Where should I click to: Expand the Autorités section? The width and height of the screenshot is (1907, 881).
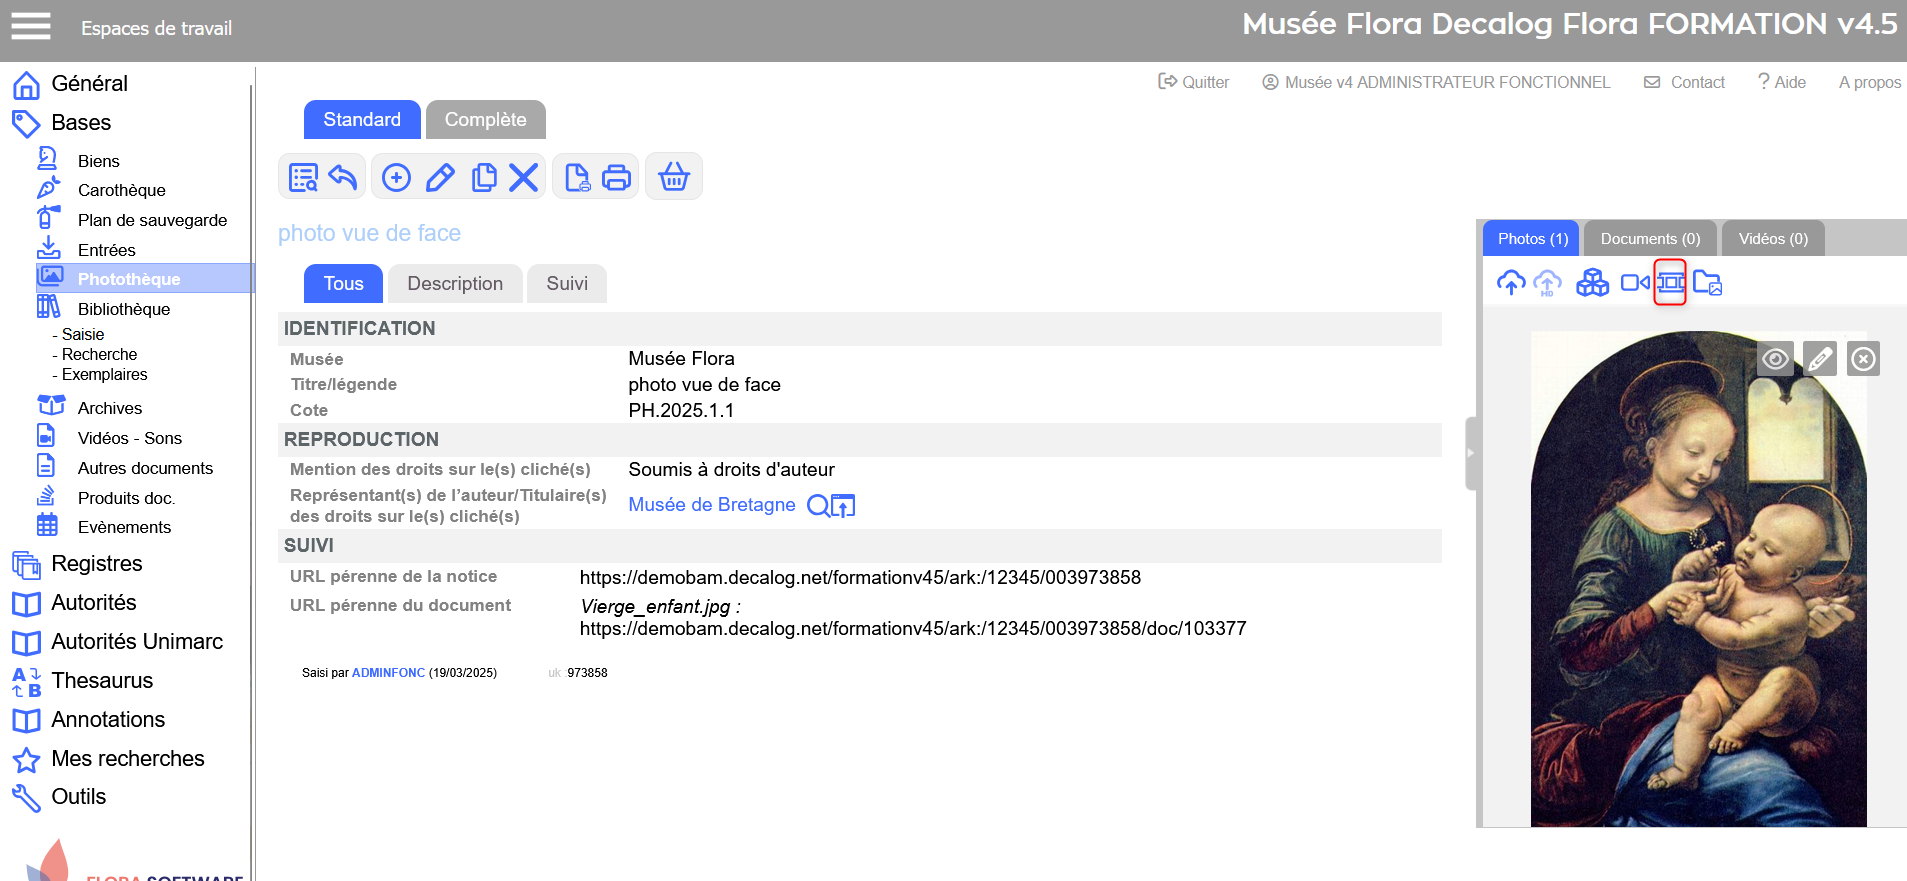coord(93,603)
